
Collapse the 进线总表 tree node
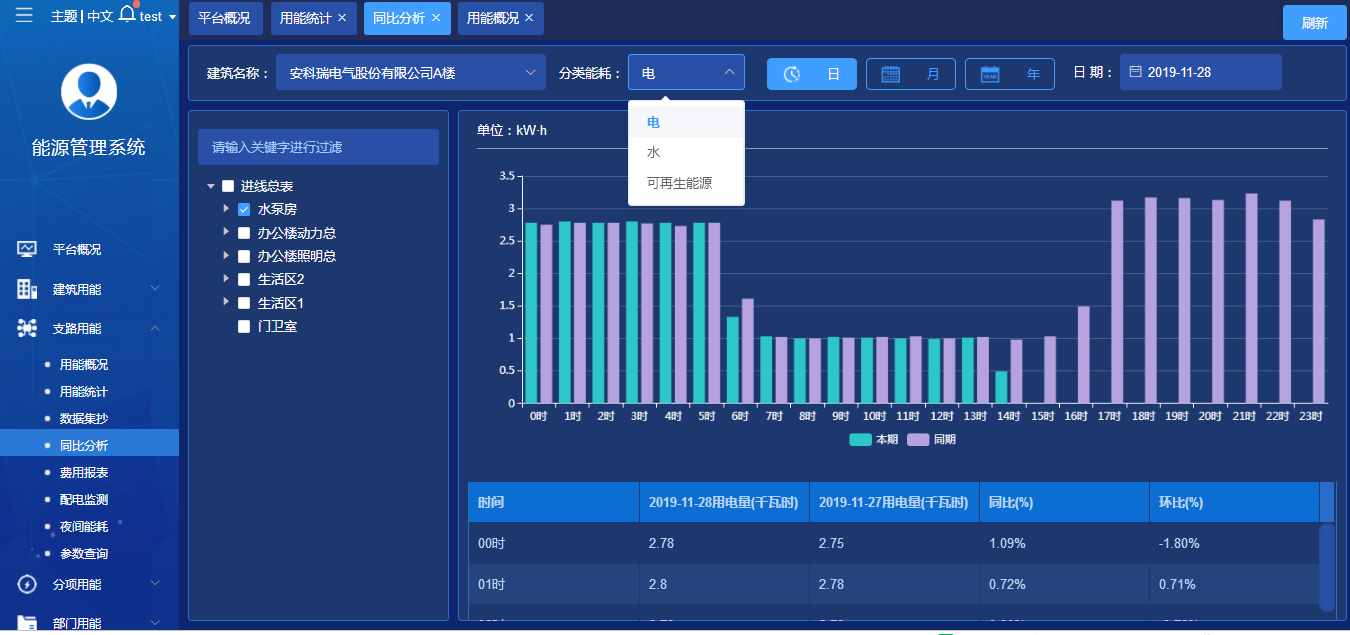click(211, 187)
